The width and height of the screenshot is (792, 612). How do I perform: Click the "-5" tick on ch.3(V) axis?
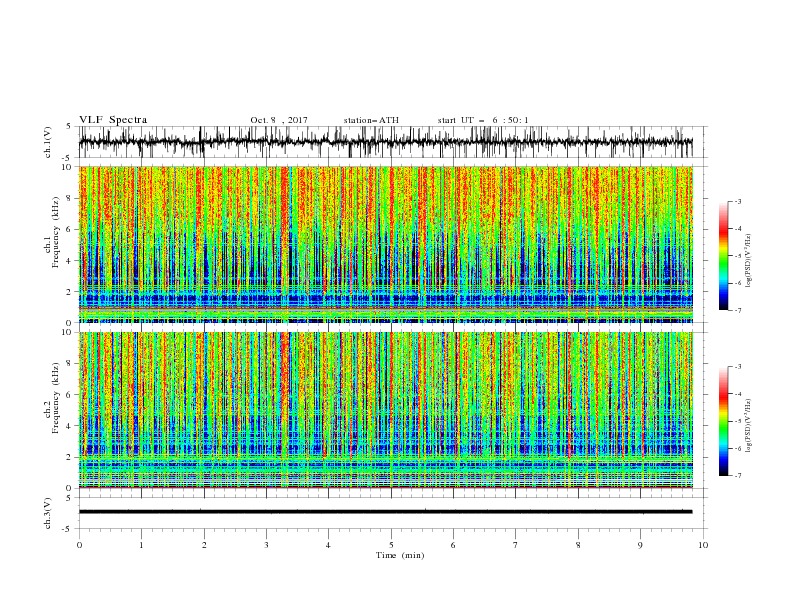(68, 529)
